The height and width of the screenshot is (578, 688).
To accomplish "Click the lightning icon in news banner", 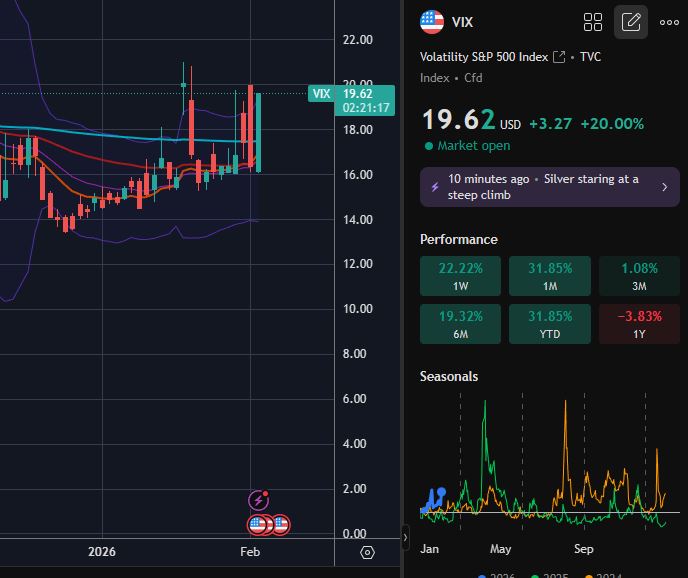I will 435,187.
